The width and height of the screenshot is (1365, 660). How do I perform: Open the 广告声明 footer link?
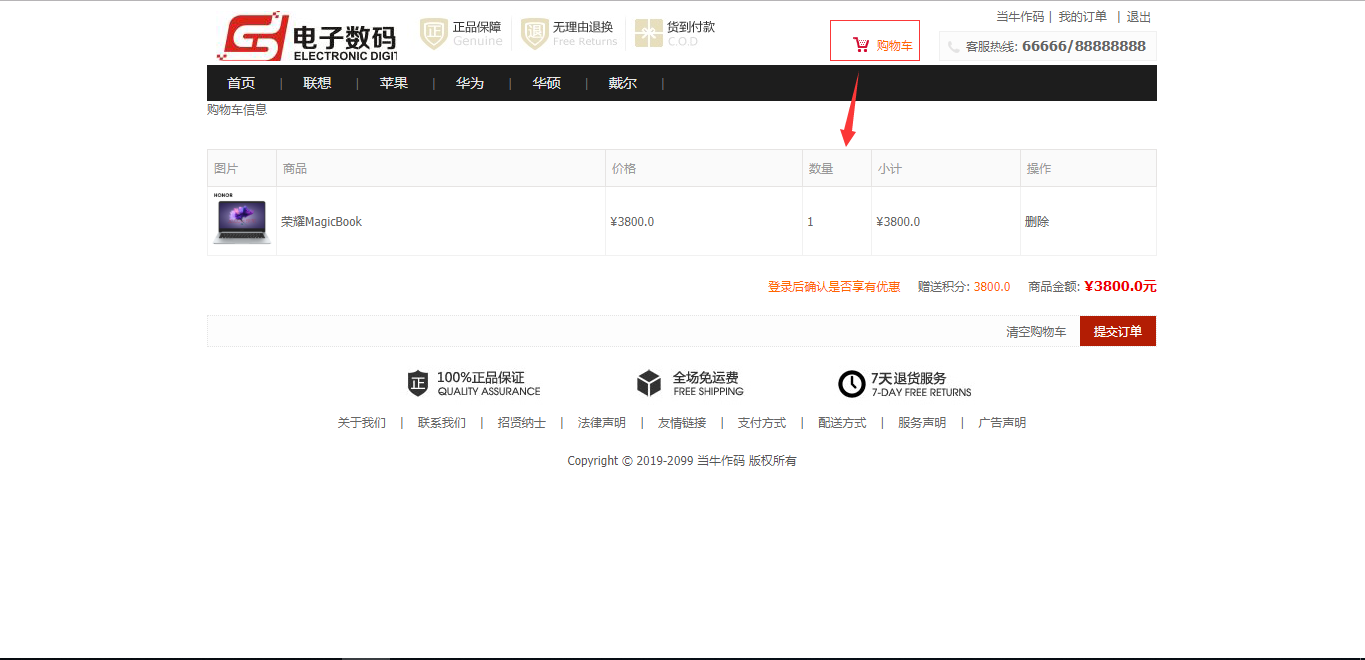1002,423
